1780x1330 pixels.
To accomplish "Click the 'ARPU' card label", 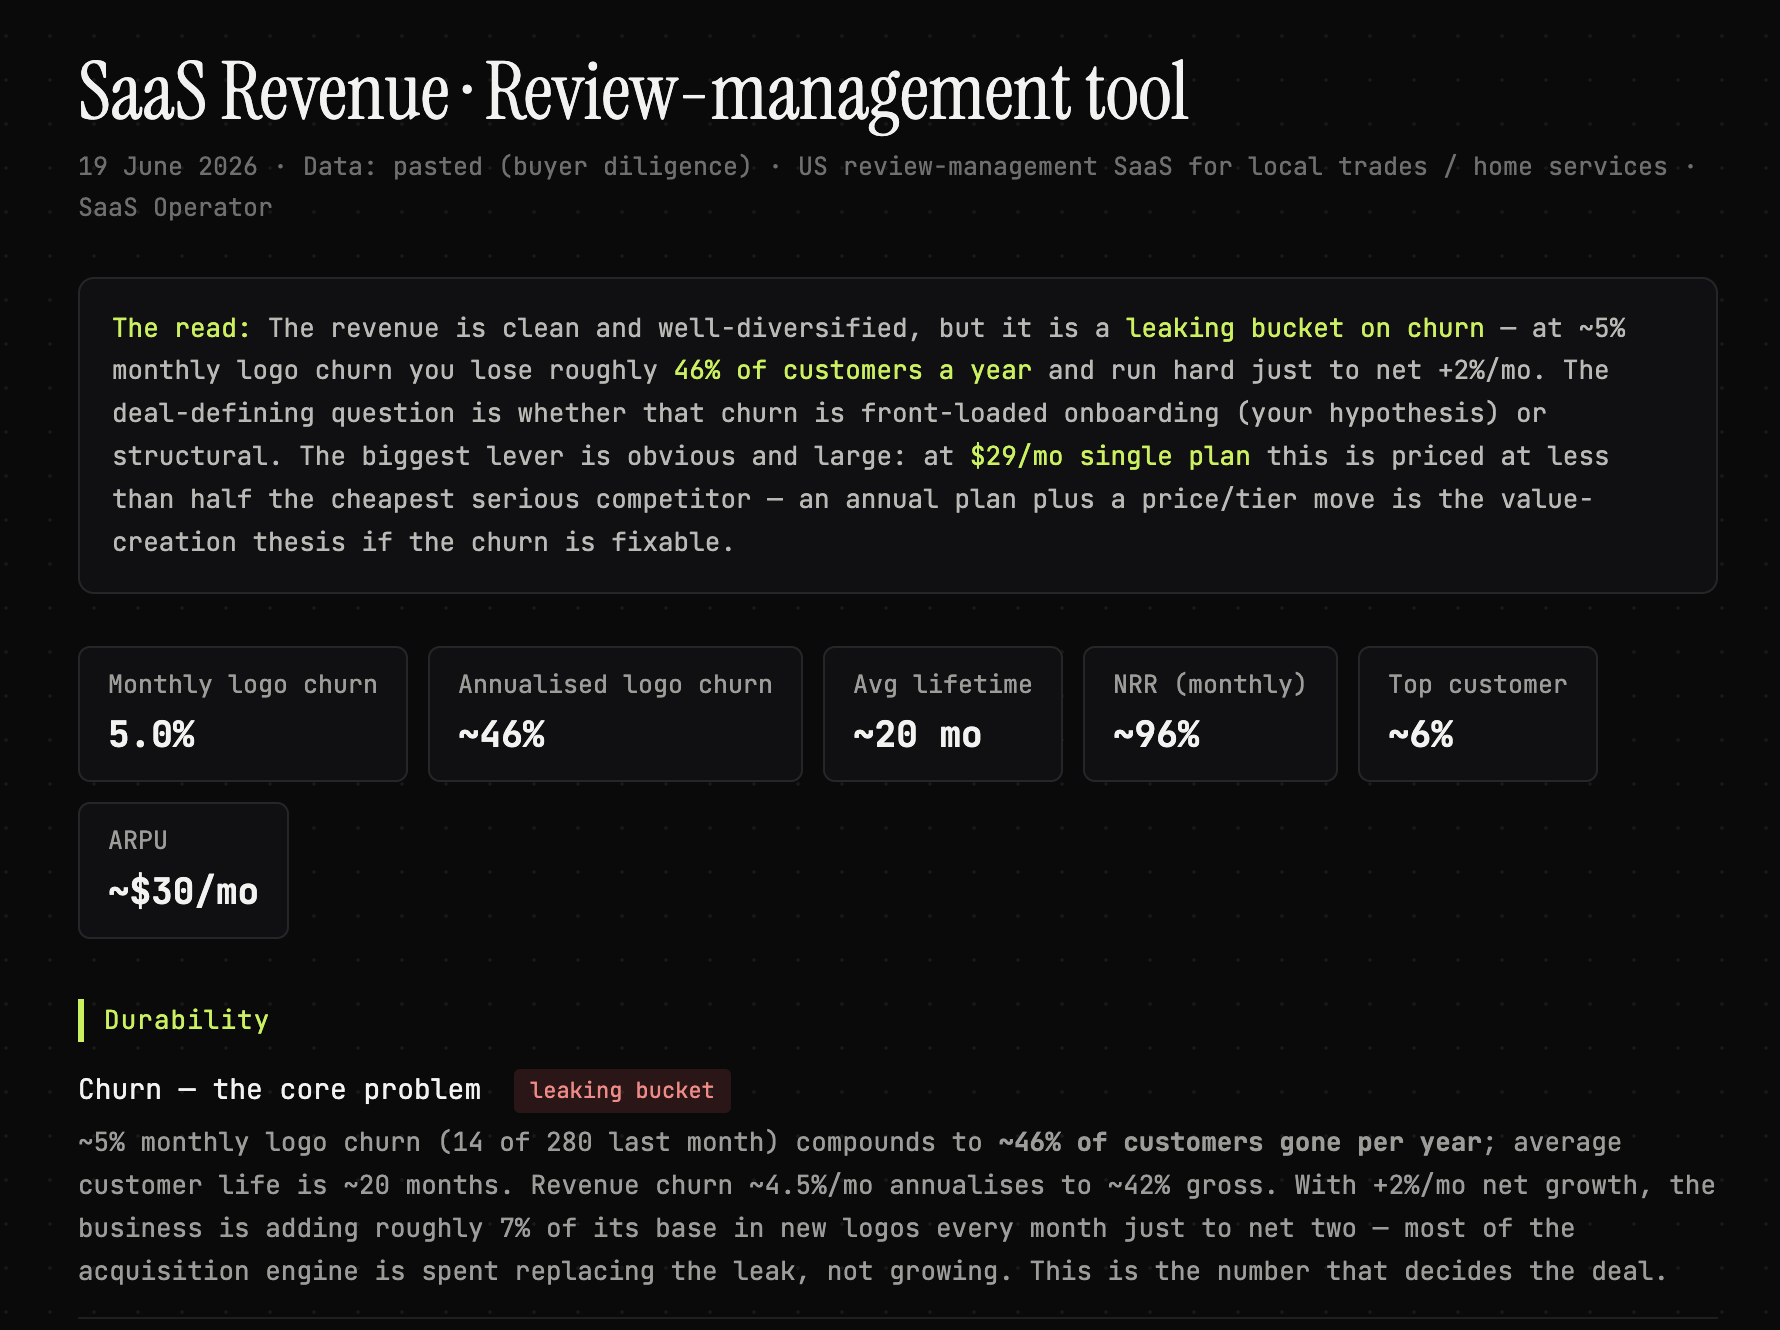I will [x=138, y=840].
